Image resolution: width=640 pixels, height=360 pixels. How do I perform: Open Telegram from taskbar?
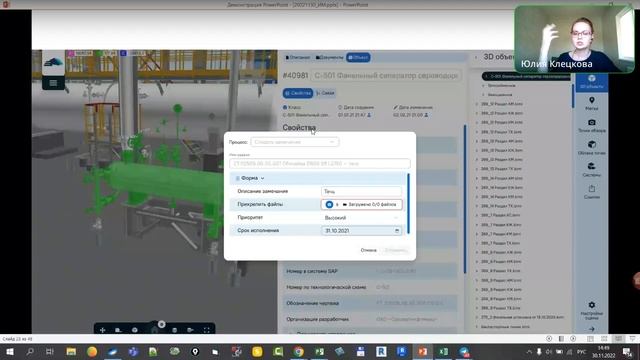[x=464, y=351]
